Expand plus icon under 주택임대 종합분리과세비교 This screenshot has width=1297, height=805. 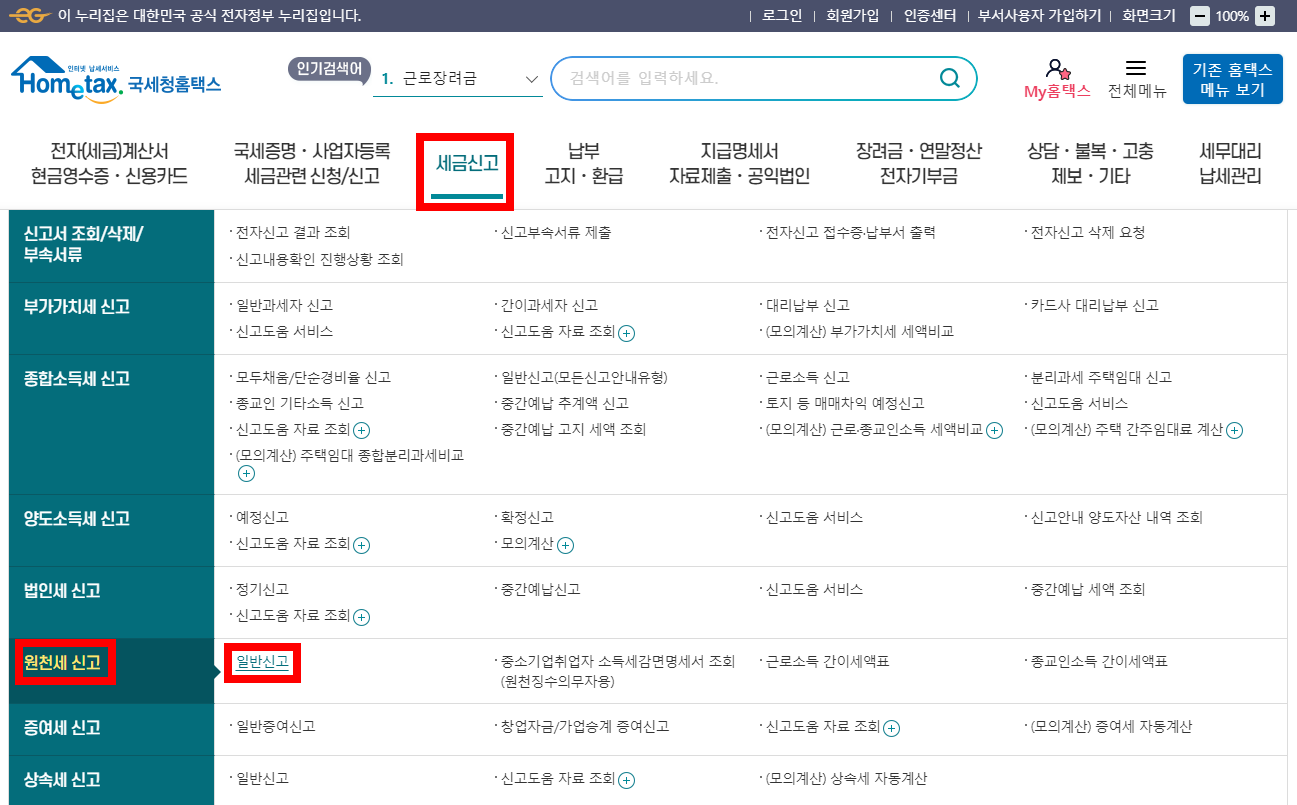pos(246,473)
